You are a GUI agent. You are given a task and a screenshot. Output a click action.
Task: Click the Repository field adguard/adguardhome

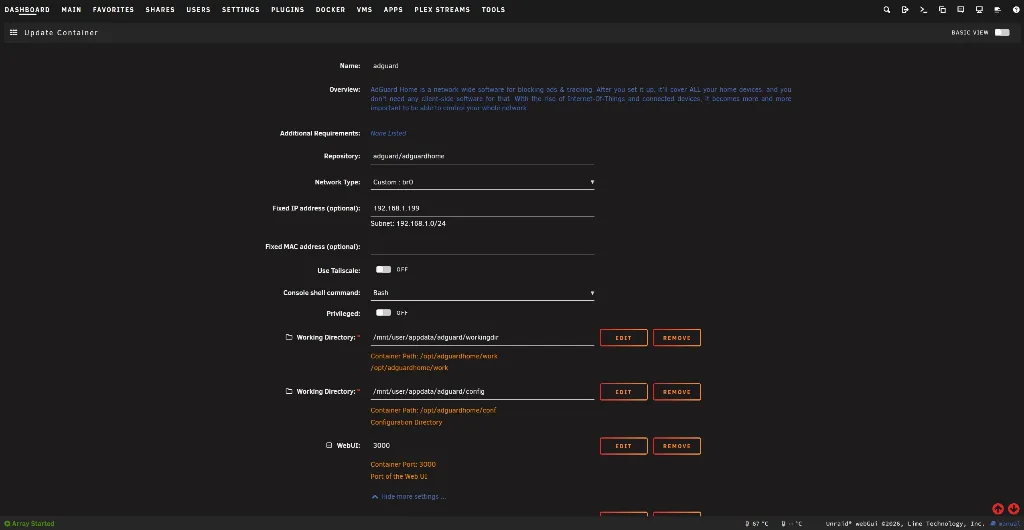pyautogui.click(x=482, y=157)
